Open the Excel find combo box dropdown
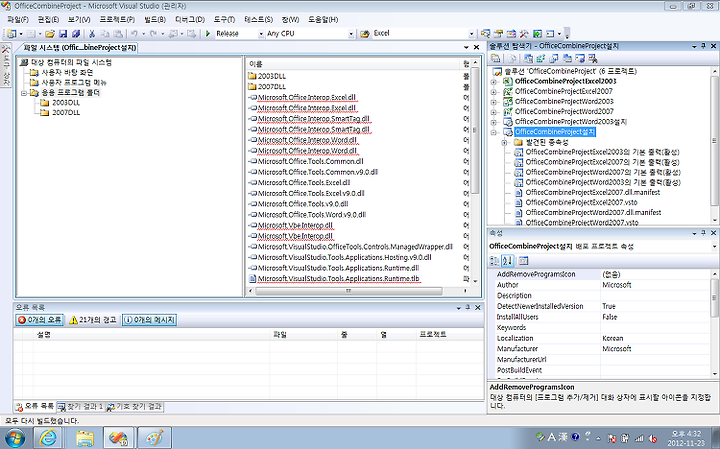 pos(471,34)
